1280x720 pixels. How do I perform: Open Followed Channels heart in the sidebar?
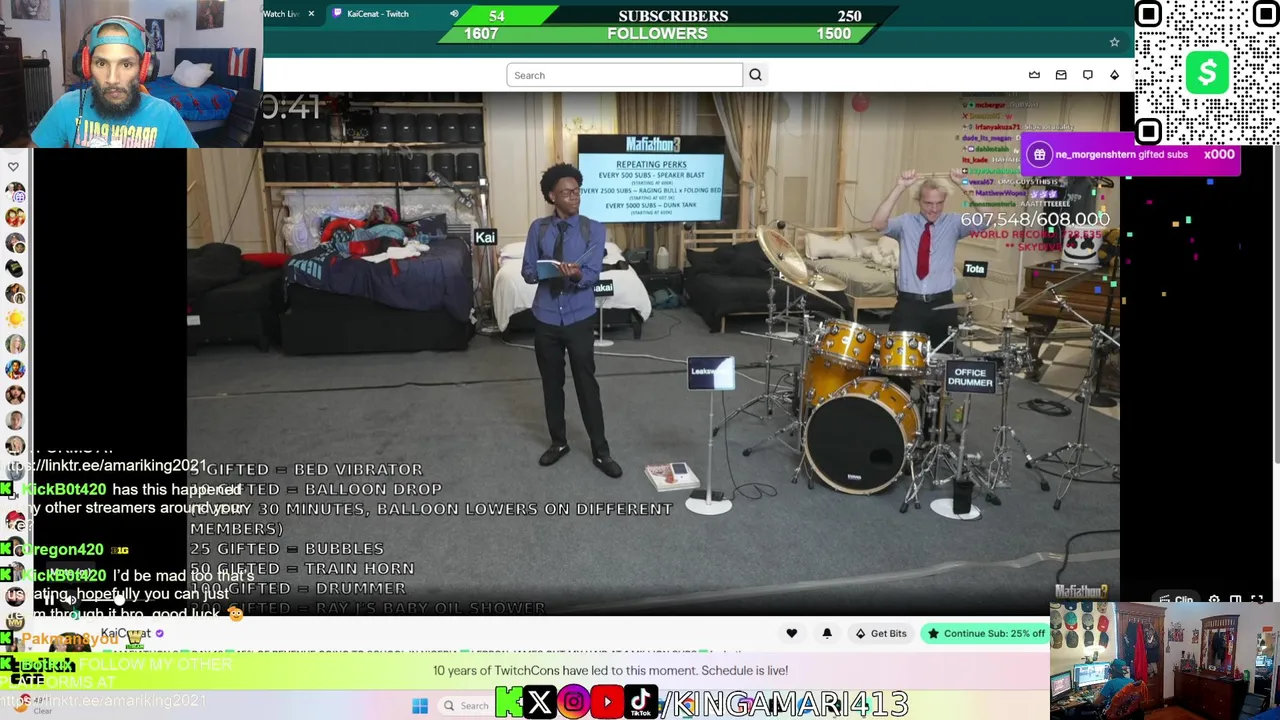tap(13, 167)
